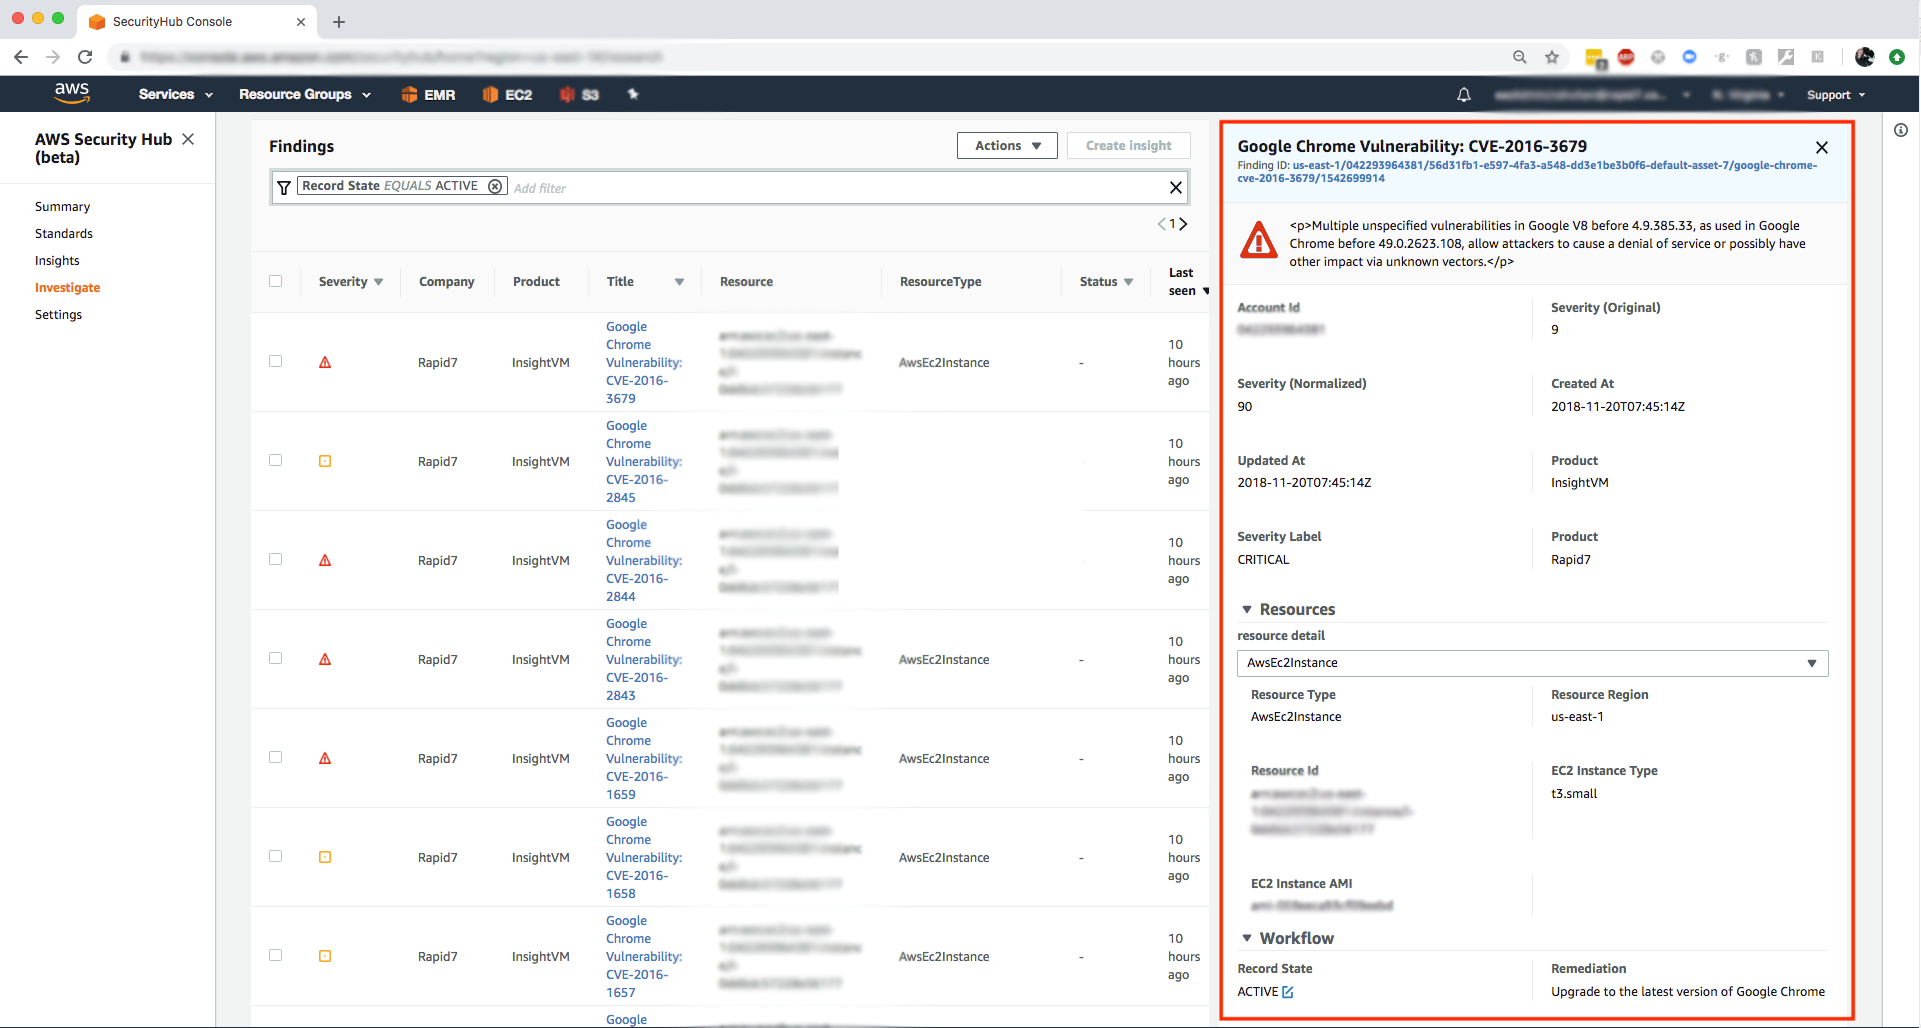
Task: Select the CVE-2016-2845 finding checkbox
Action: [x=275, y=460]
